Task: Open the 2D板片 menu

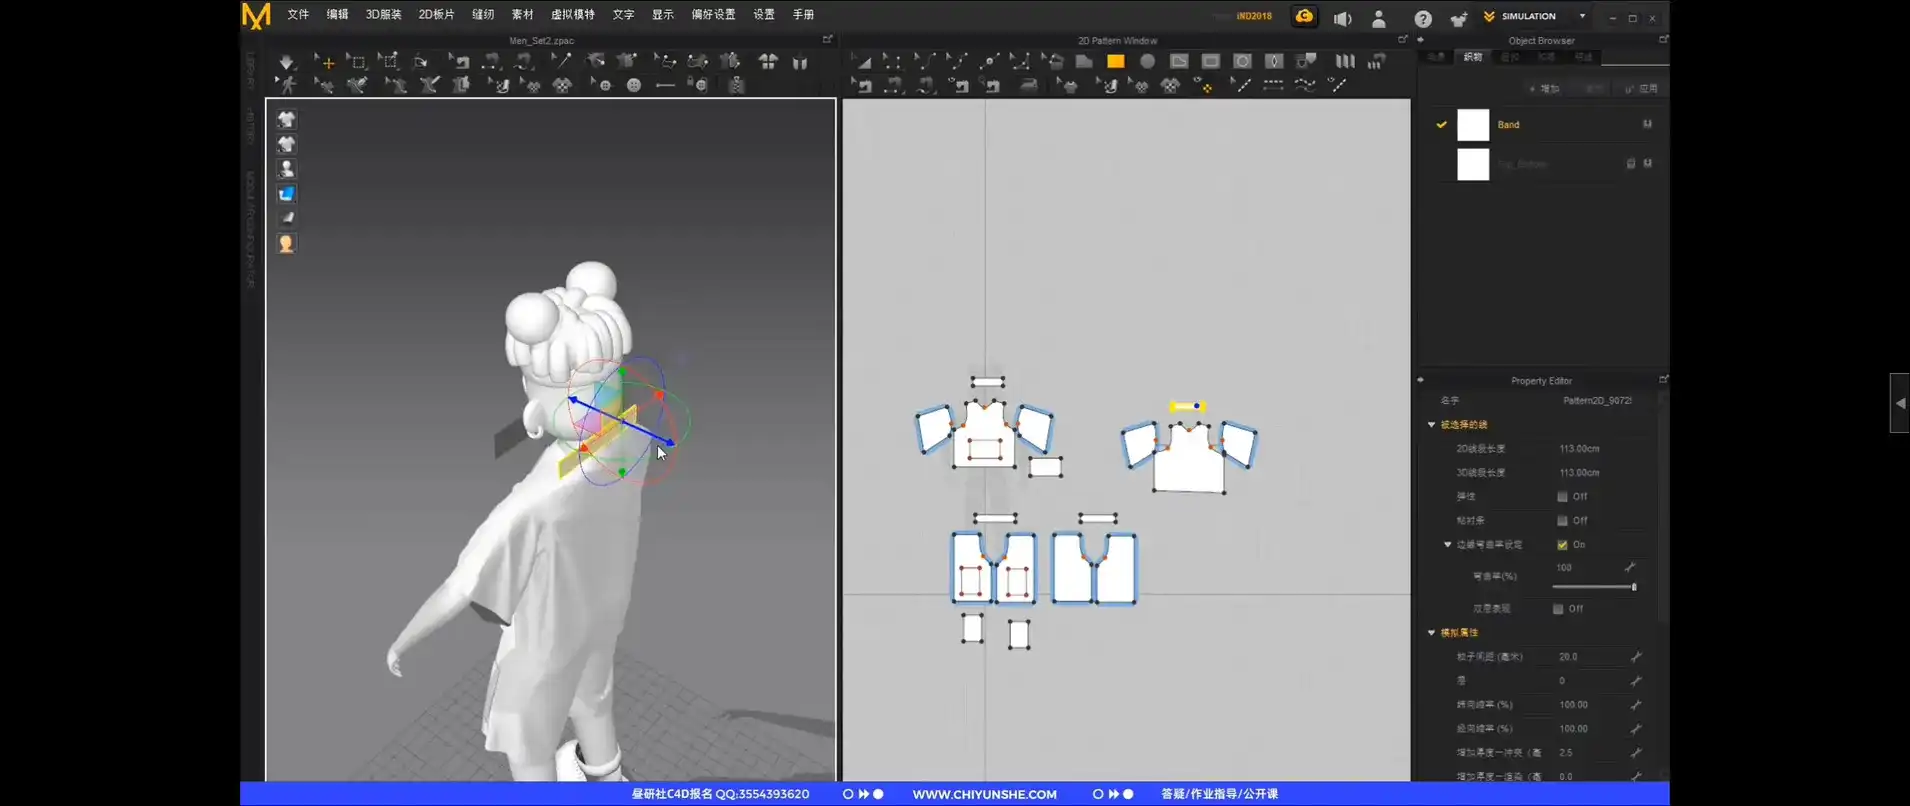Action: point(436,15)
